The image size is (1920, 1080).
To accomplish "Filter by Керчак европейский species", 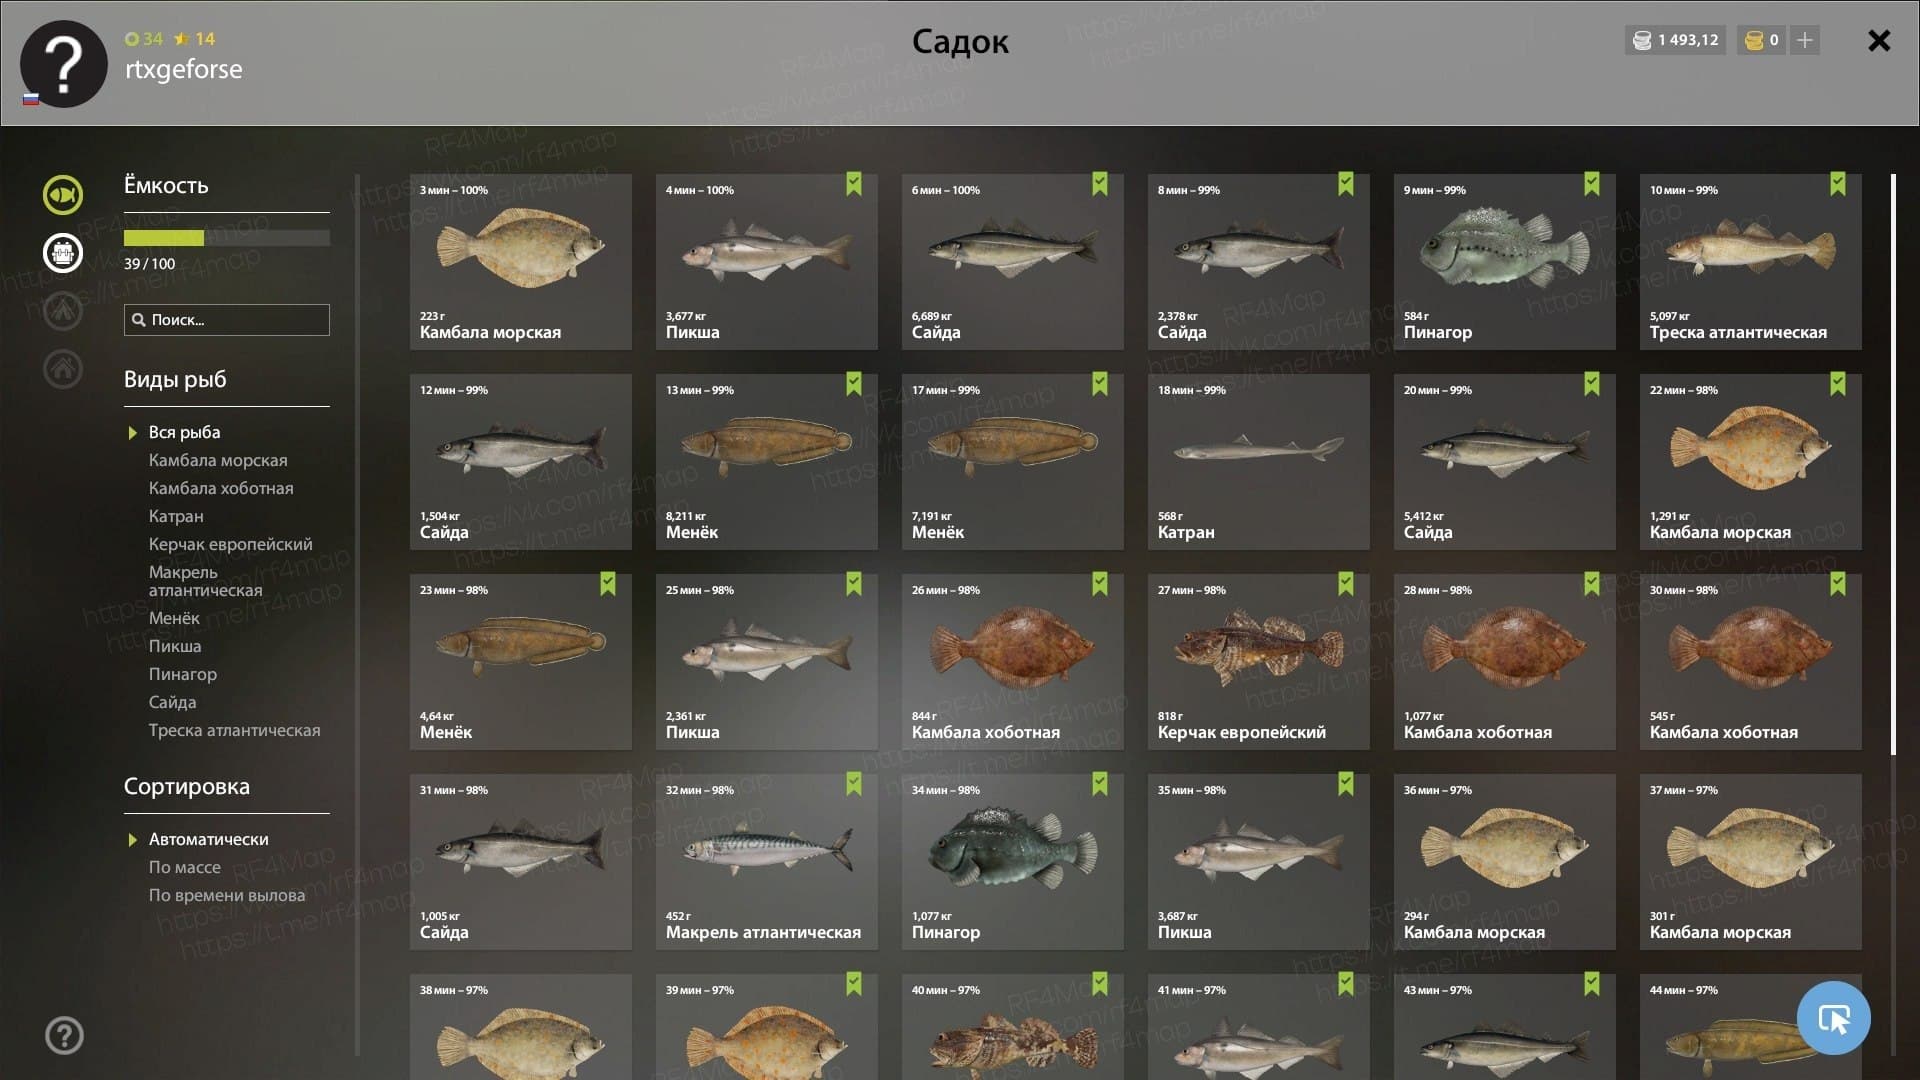I will [x=230, y=544].
